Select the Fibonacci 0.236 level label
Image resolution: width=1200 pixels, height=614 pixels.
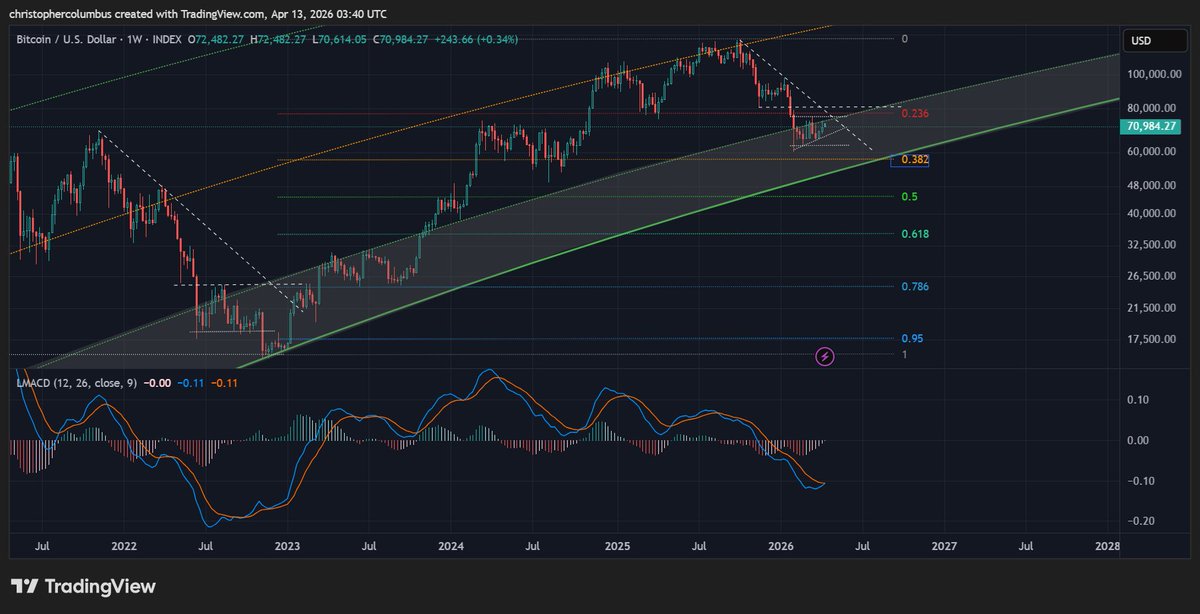(916, 114)
